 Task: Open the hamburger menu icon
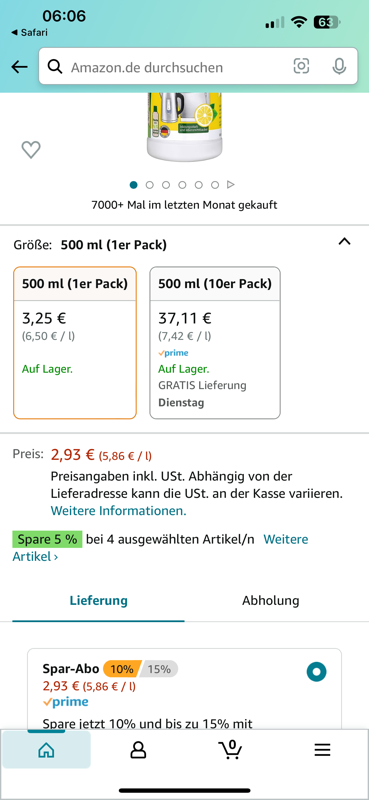(323, 749)
